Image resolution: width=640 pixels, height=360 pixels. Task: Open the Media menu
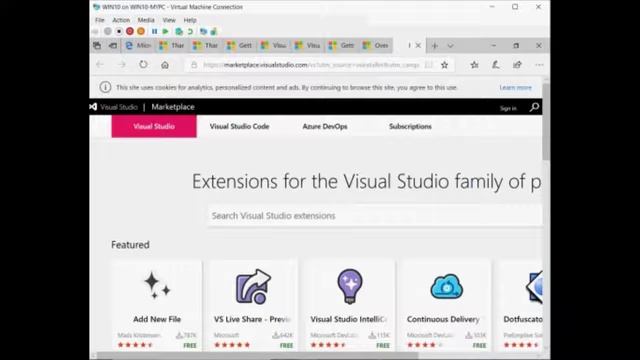[146, 20]
